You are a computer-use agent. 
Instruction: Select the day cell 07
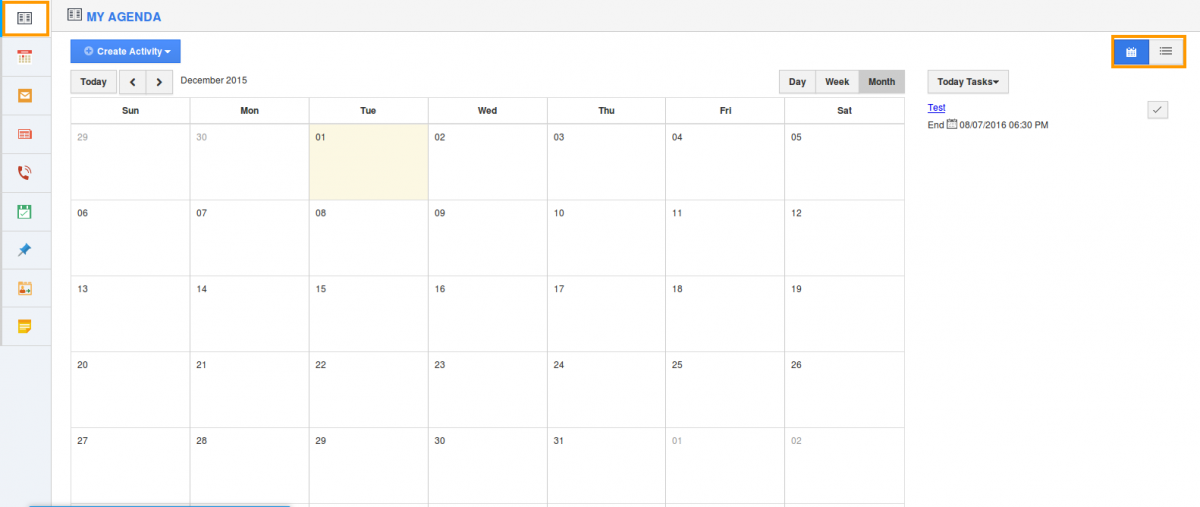(249, 238)
